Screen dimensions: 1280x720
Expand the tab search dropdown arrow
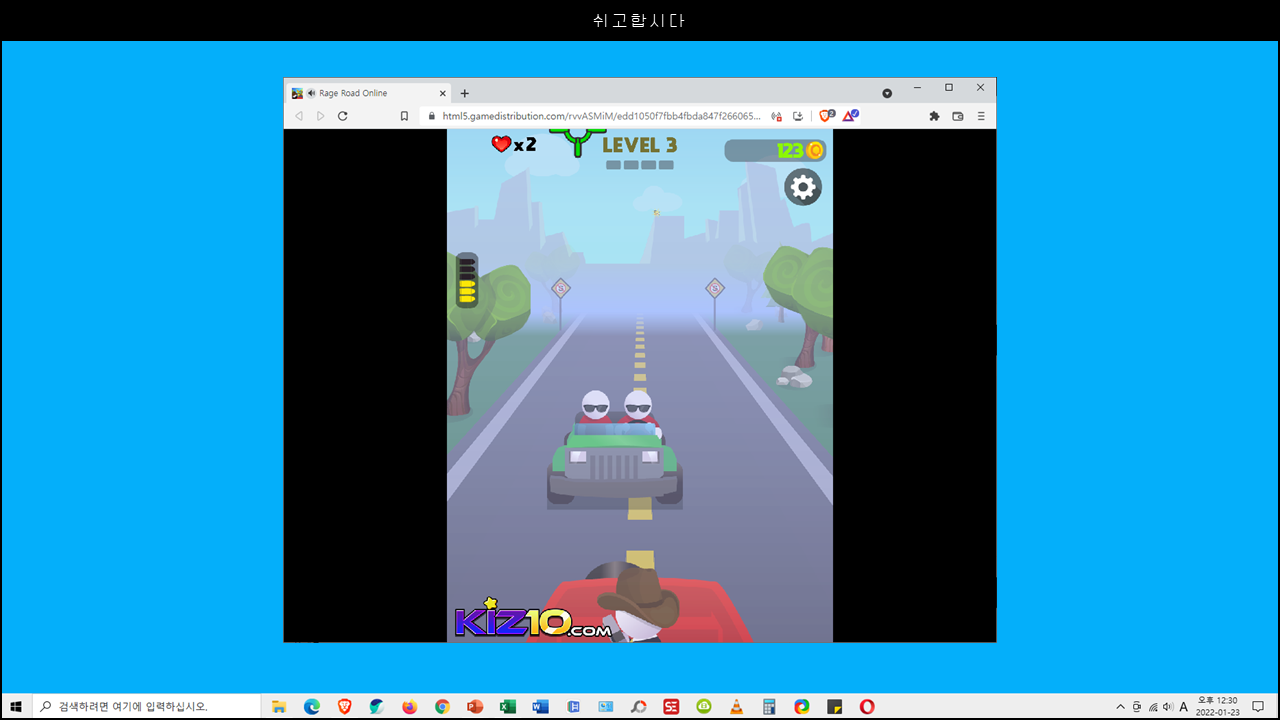[887, 93]
